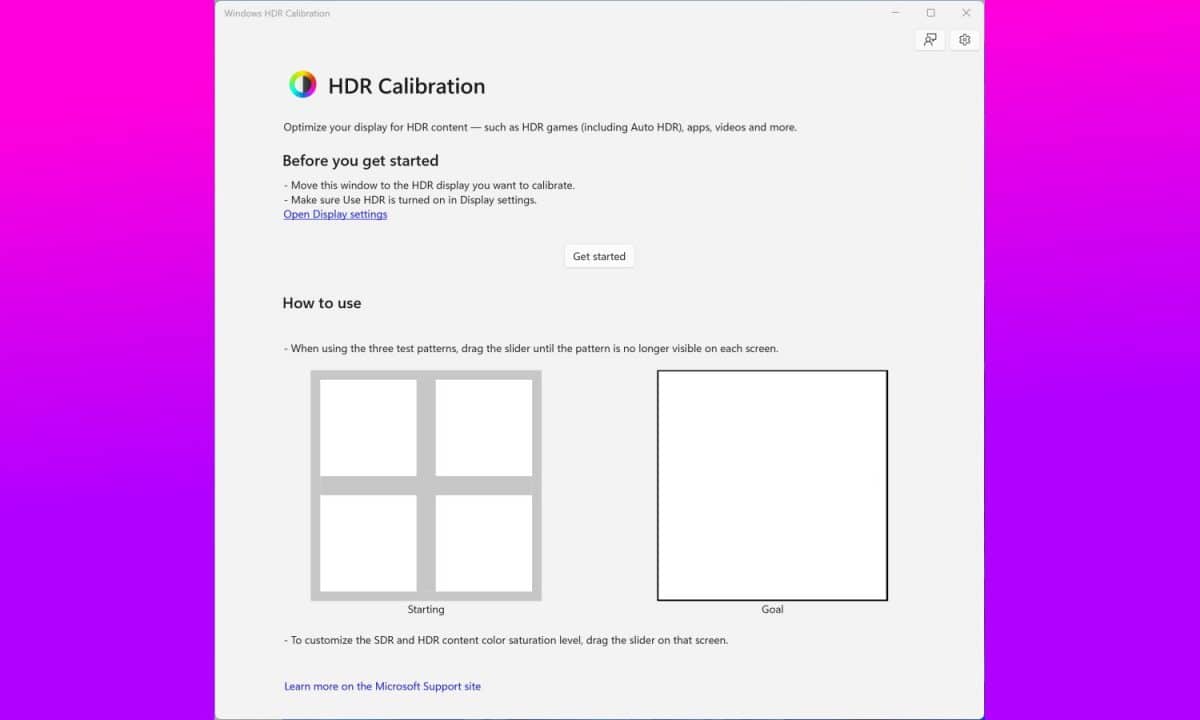This screenshot has width=1200, height=720.
Task: Click the send feedback icon
Action: pos(929,39)
